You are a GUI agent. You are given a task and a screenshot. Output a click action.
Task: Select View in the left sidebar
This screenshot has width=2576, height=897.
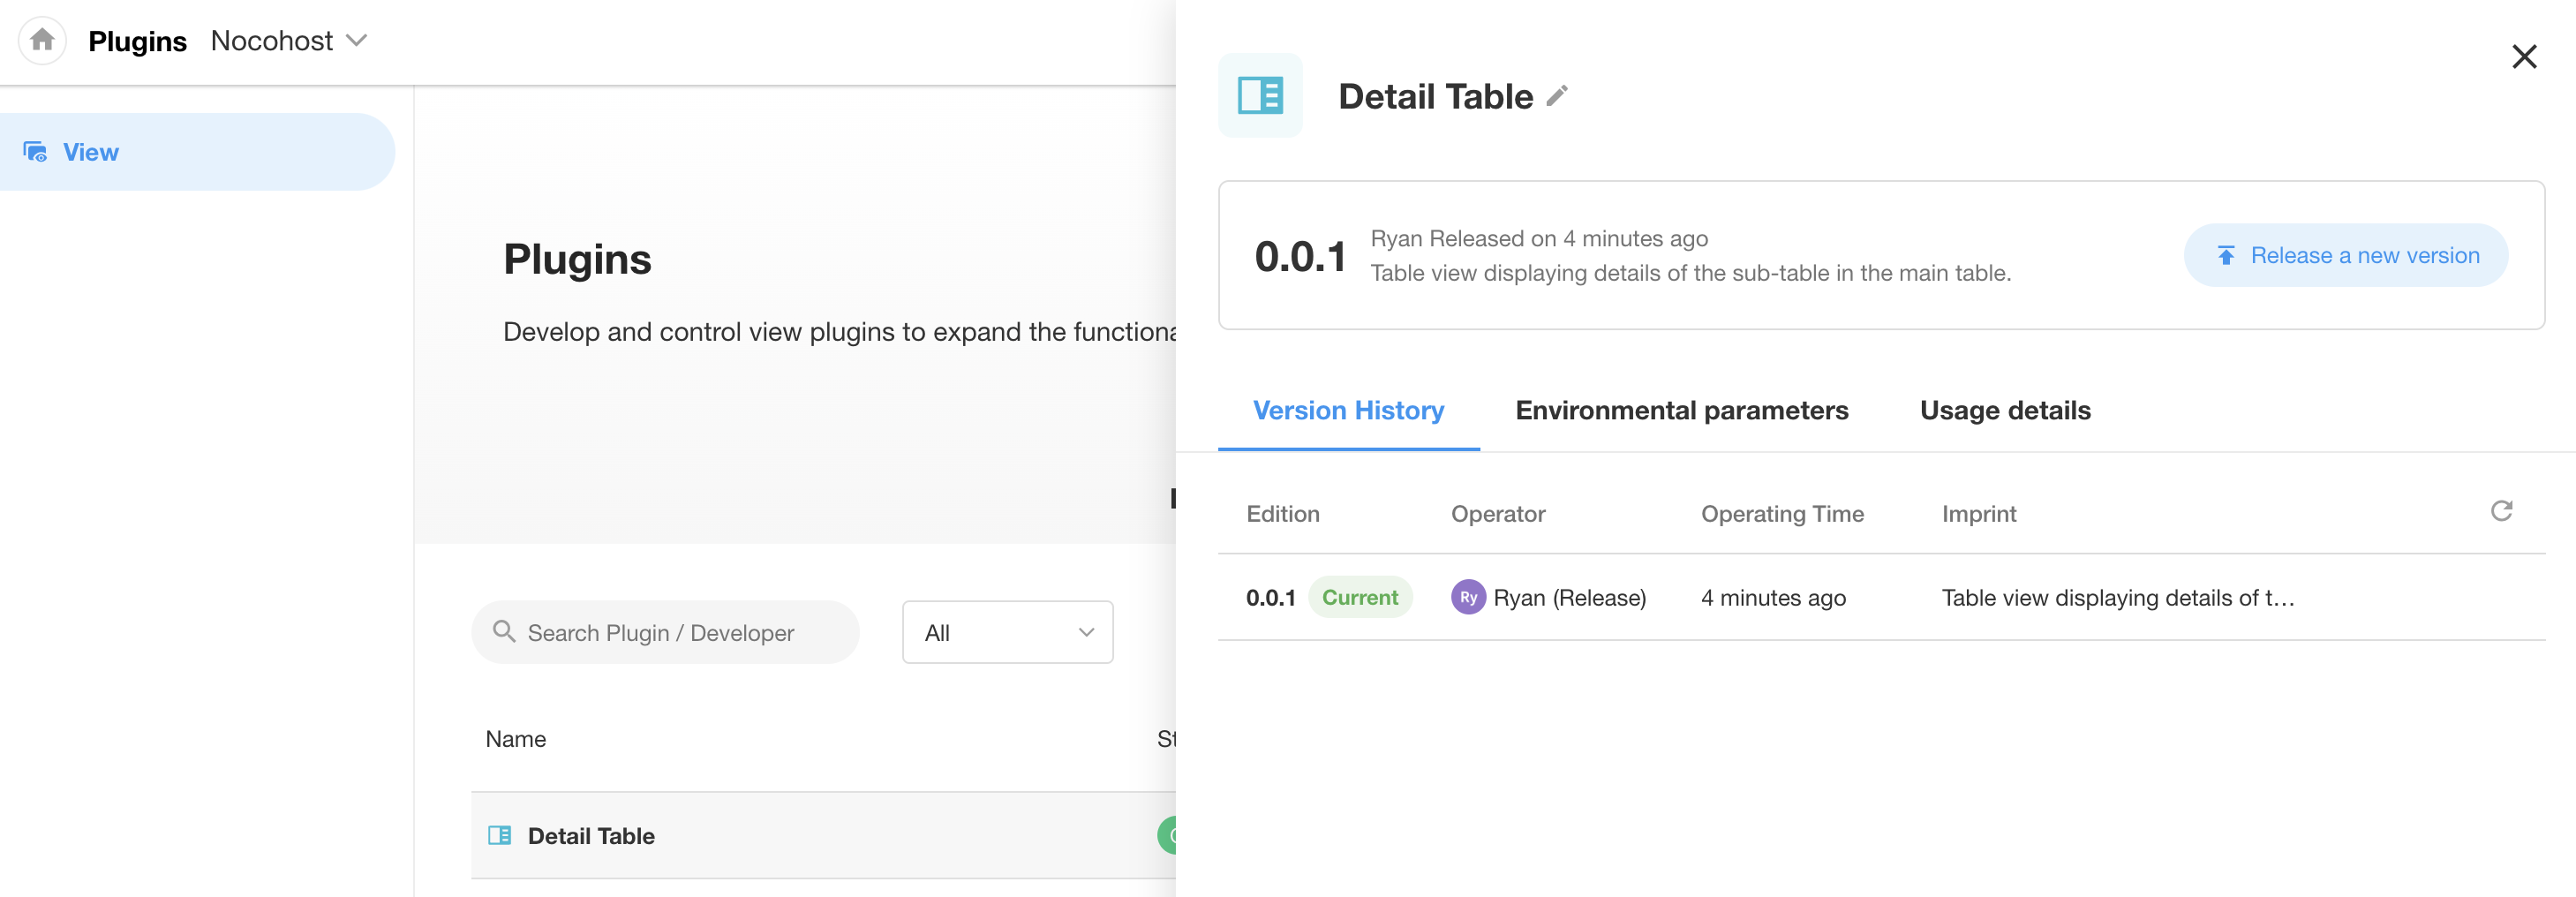click(x=197, y=152)
